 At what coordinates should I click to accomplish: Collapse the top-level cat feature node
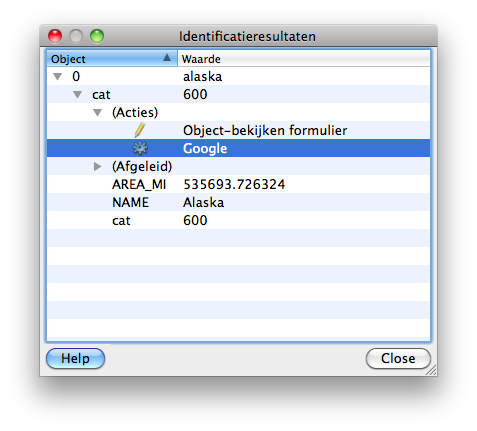(77, 95)
